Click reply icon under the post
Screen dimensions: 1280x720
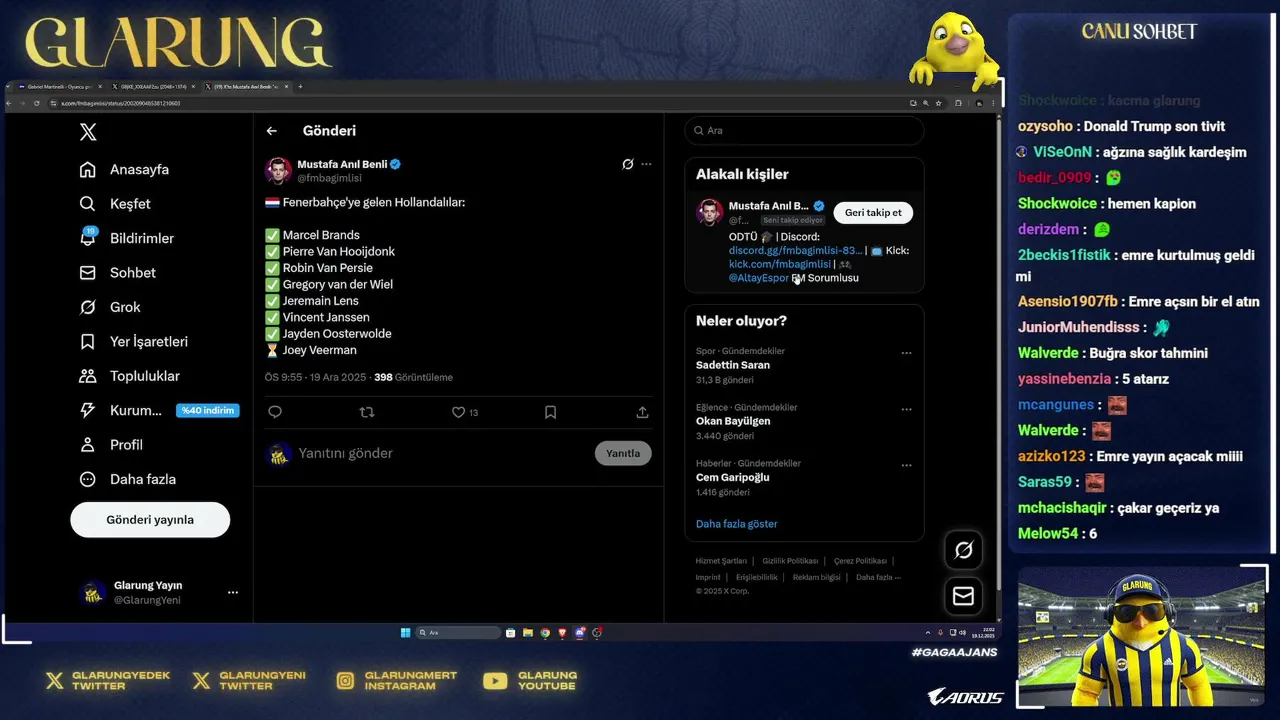275,412
